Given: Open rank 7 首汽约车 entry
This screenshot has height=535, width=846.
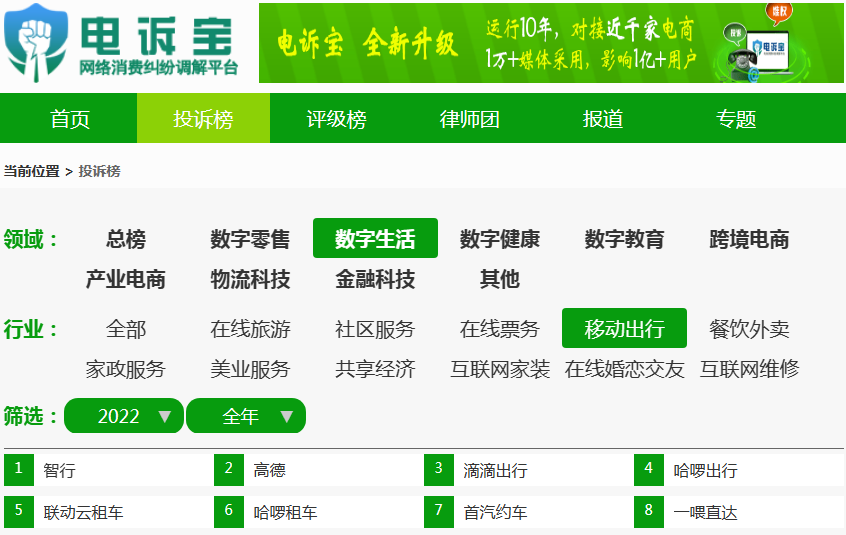Looking at the screenshot, I should tap(528, 511).
